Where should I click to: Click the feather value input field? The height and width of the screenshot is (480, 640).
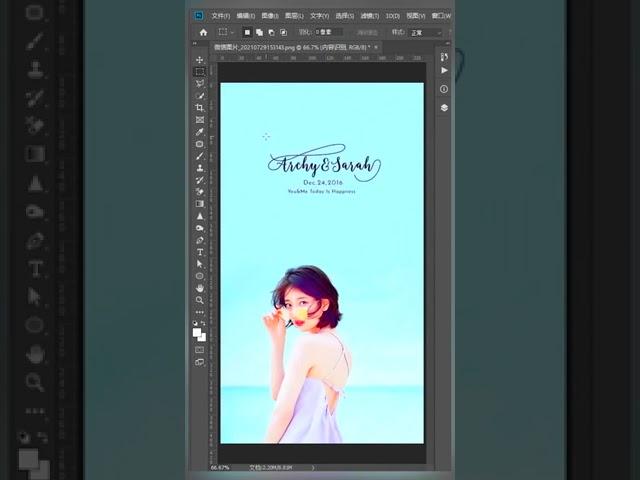click(328, 32)
